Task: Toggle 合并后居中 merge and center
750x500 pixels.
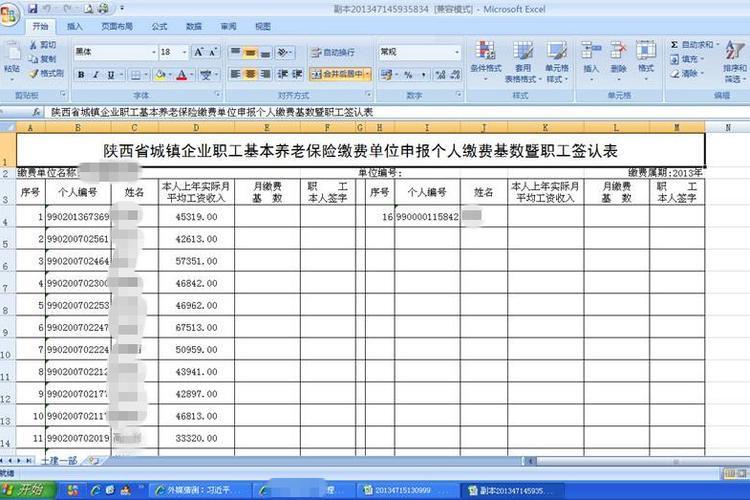Action: [337, 74]
